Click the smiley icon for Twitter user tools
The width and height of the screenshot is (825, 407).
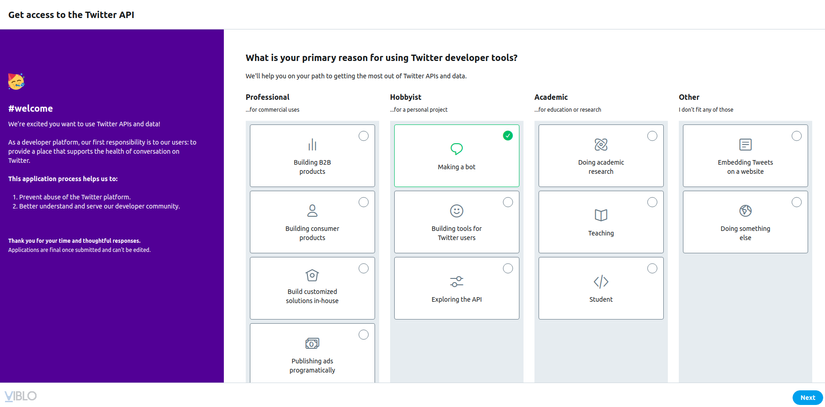(457, 211)
